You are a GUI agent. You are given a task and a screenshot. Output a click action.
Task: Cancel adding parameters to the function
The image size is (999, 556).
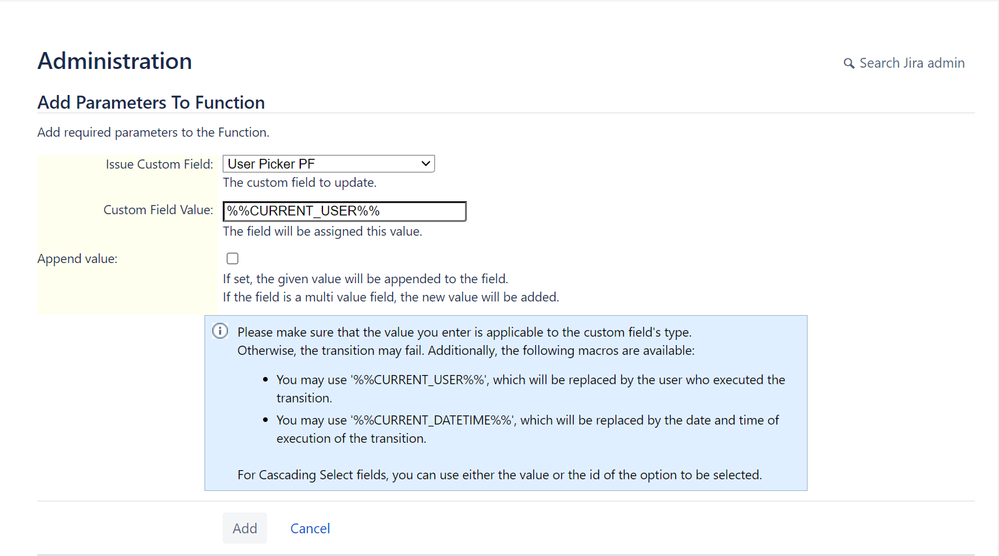pyautogui.click(x=310, y=528)
